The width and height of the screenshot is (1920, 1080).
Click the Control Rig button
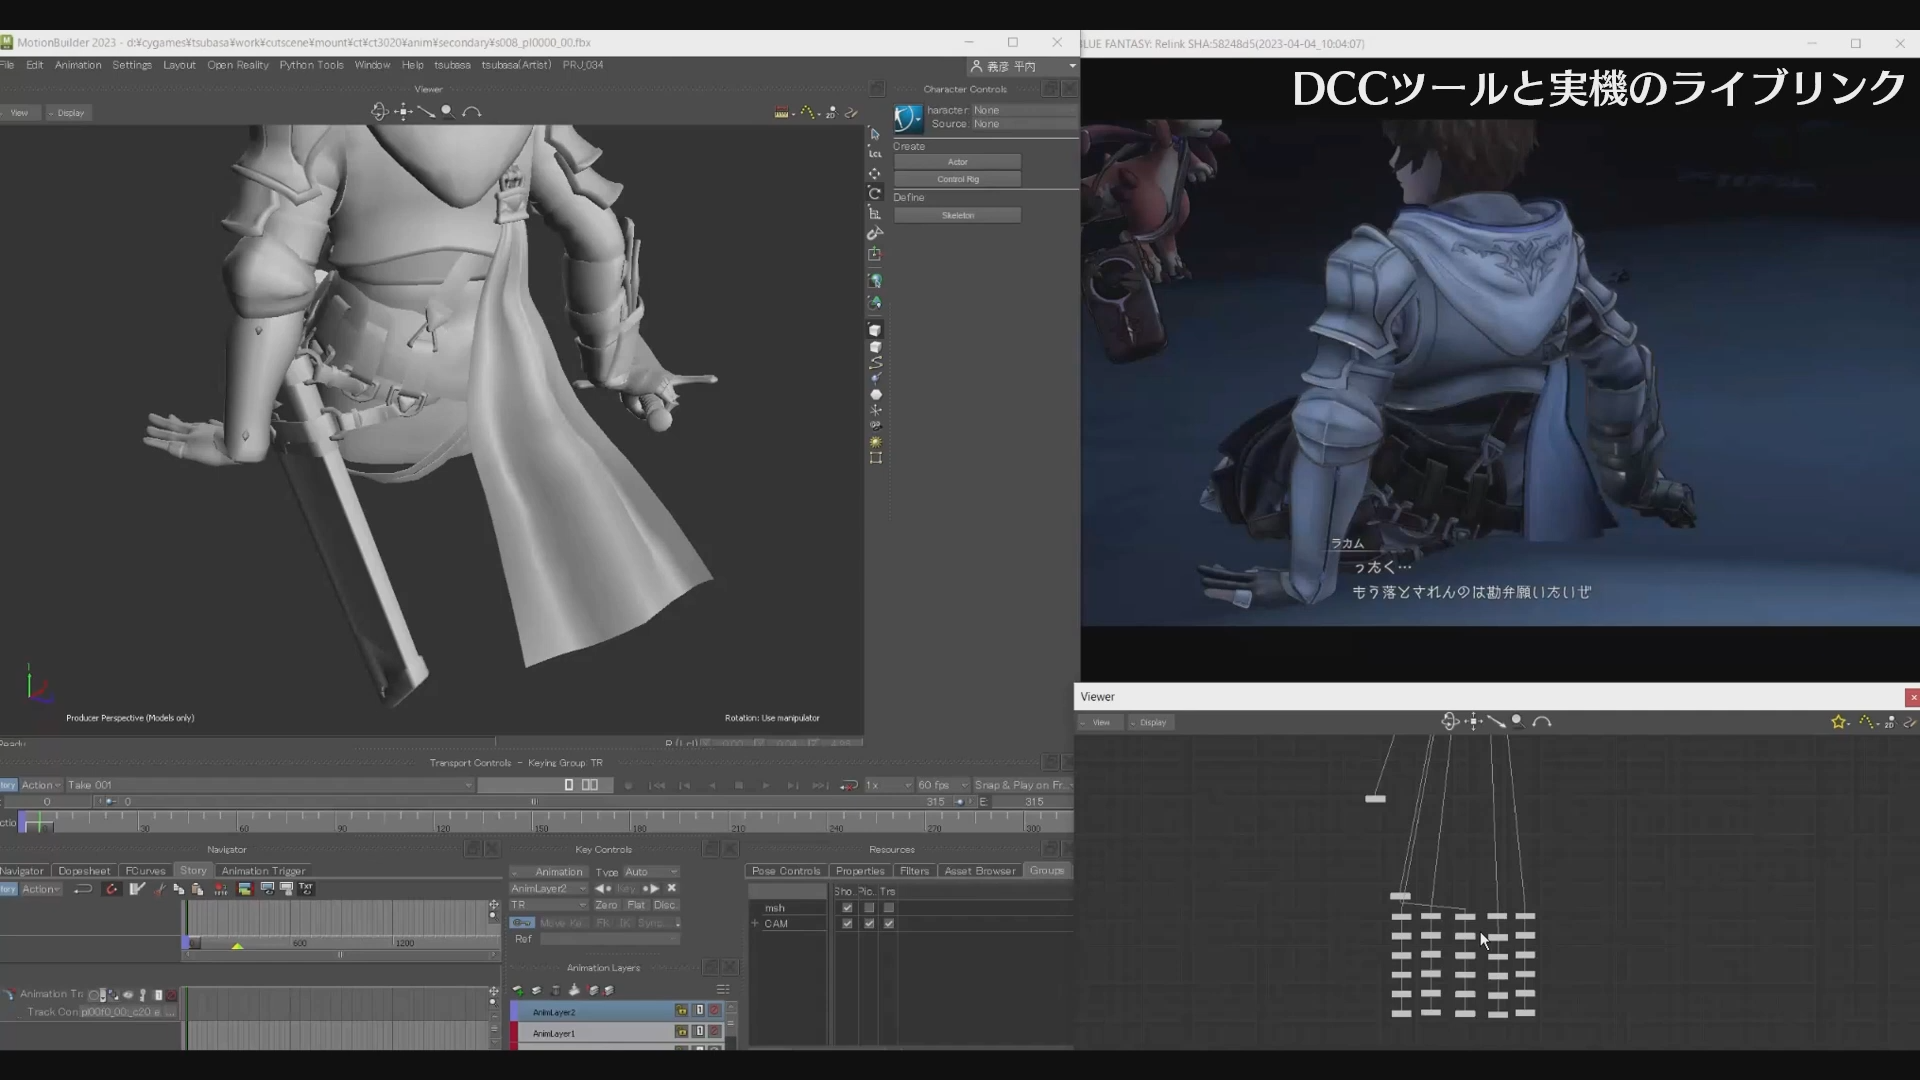tap(957, 179)
